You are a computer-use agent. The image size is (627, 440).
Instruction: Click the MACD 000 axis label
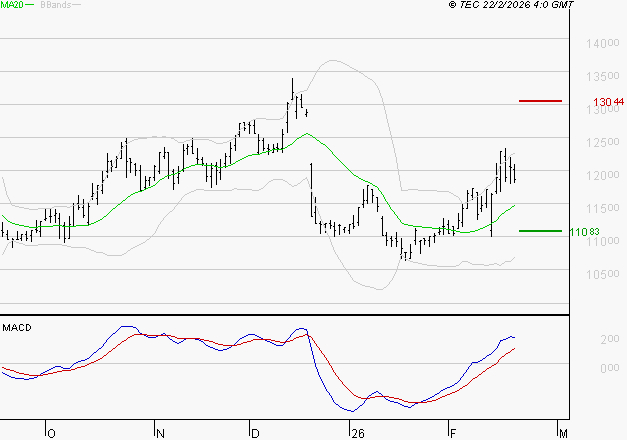tap(610, 368)
